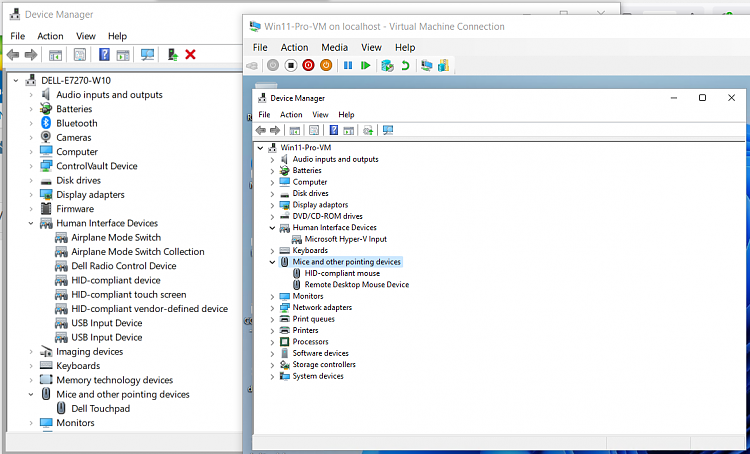This screenshot has height=454, width=750.
Task: Click red X Uninstall device icon in host toolbar
Action: coord(190,55)
